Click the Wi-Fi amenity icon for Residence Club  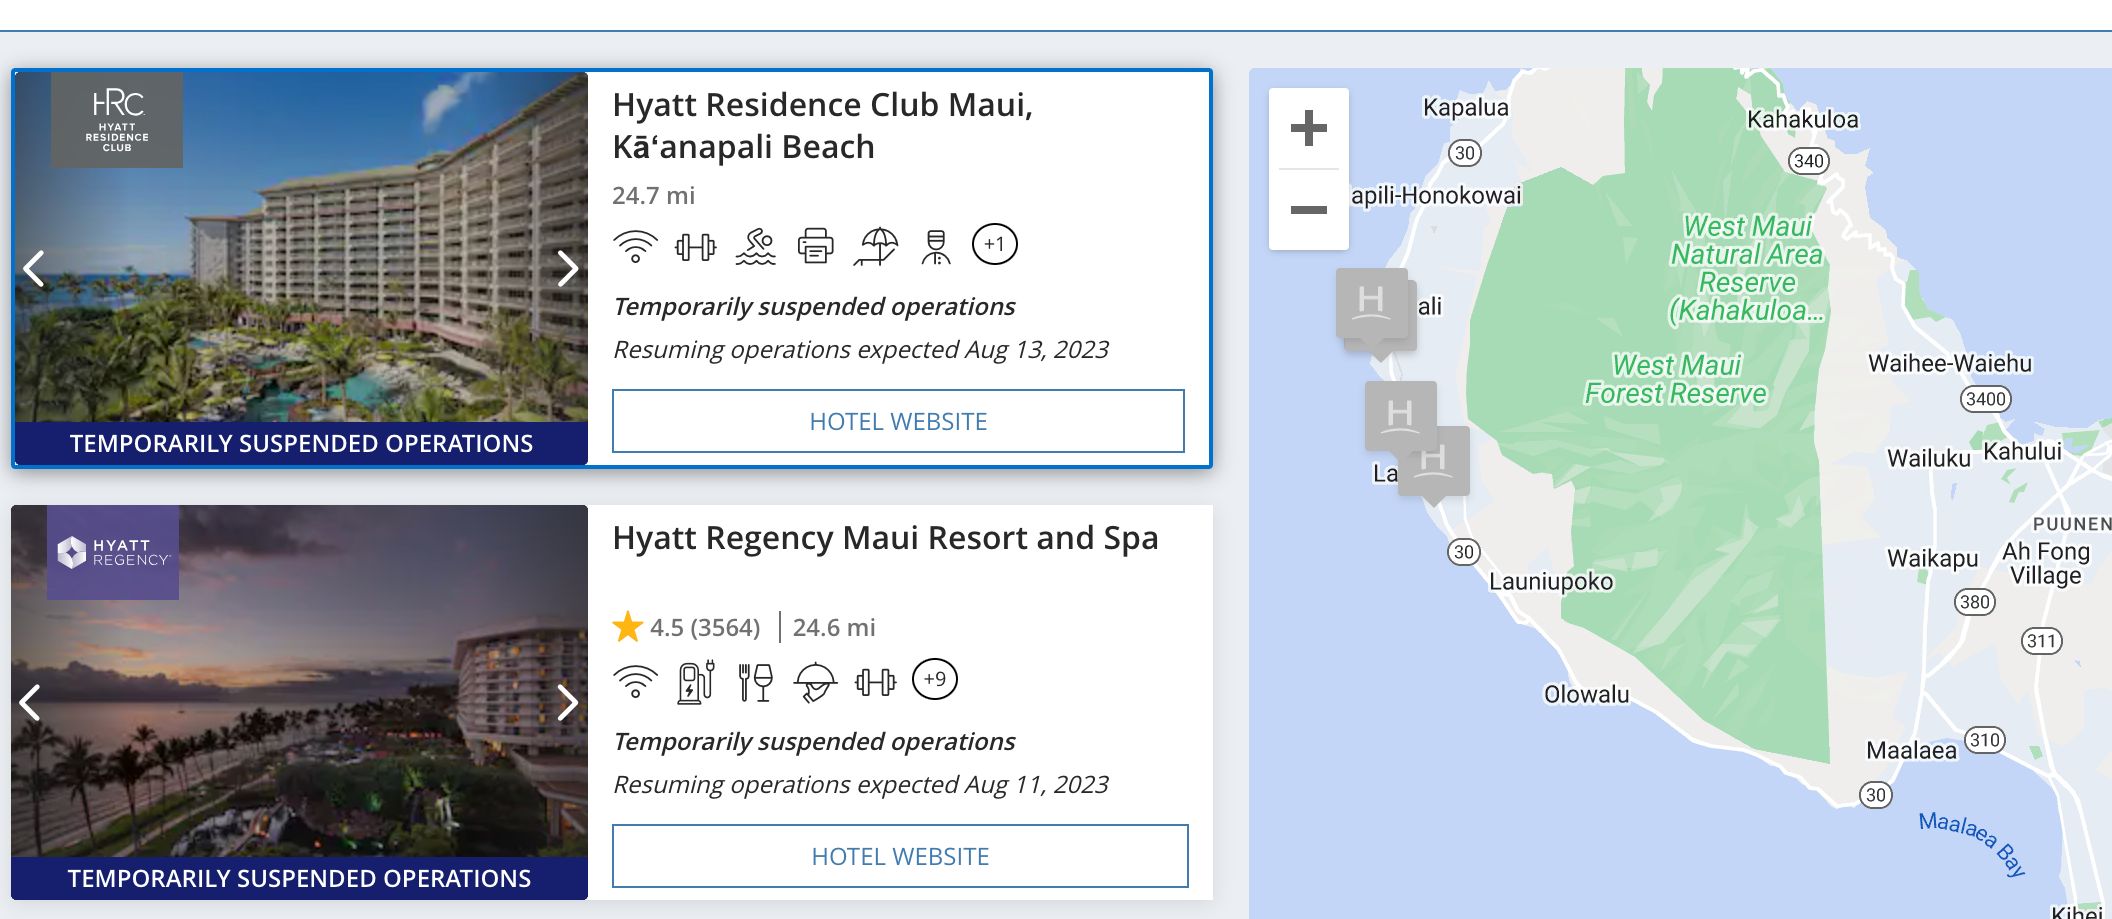click(x=635, y=245)
